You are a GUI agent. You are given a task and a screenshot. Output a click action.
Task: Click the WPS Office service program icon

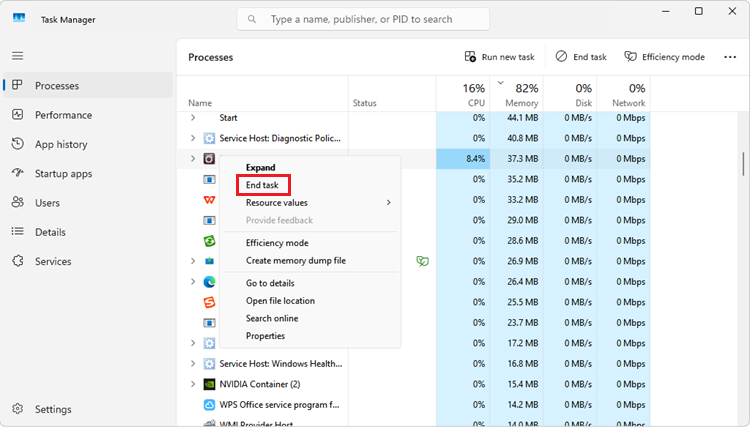click(209, 405)
